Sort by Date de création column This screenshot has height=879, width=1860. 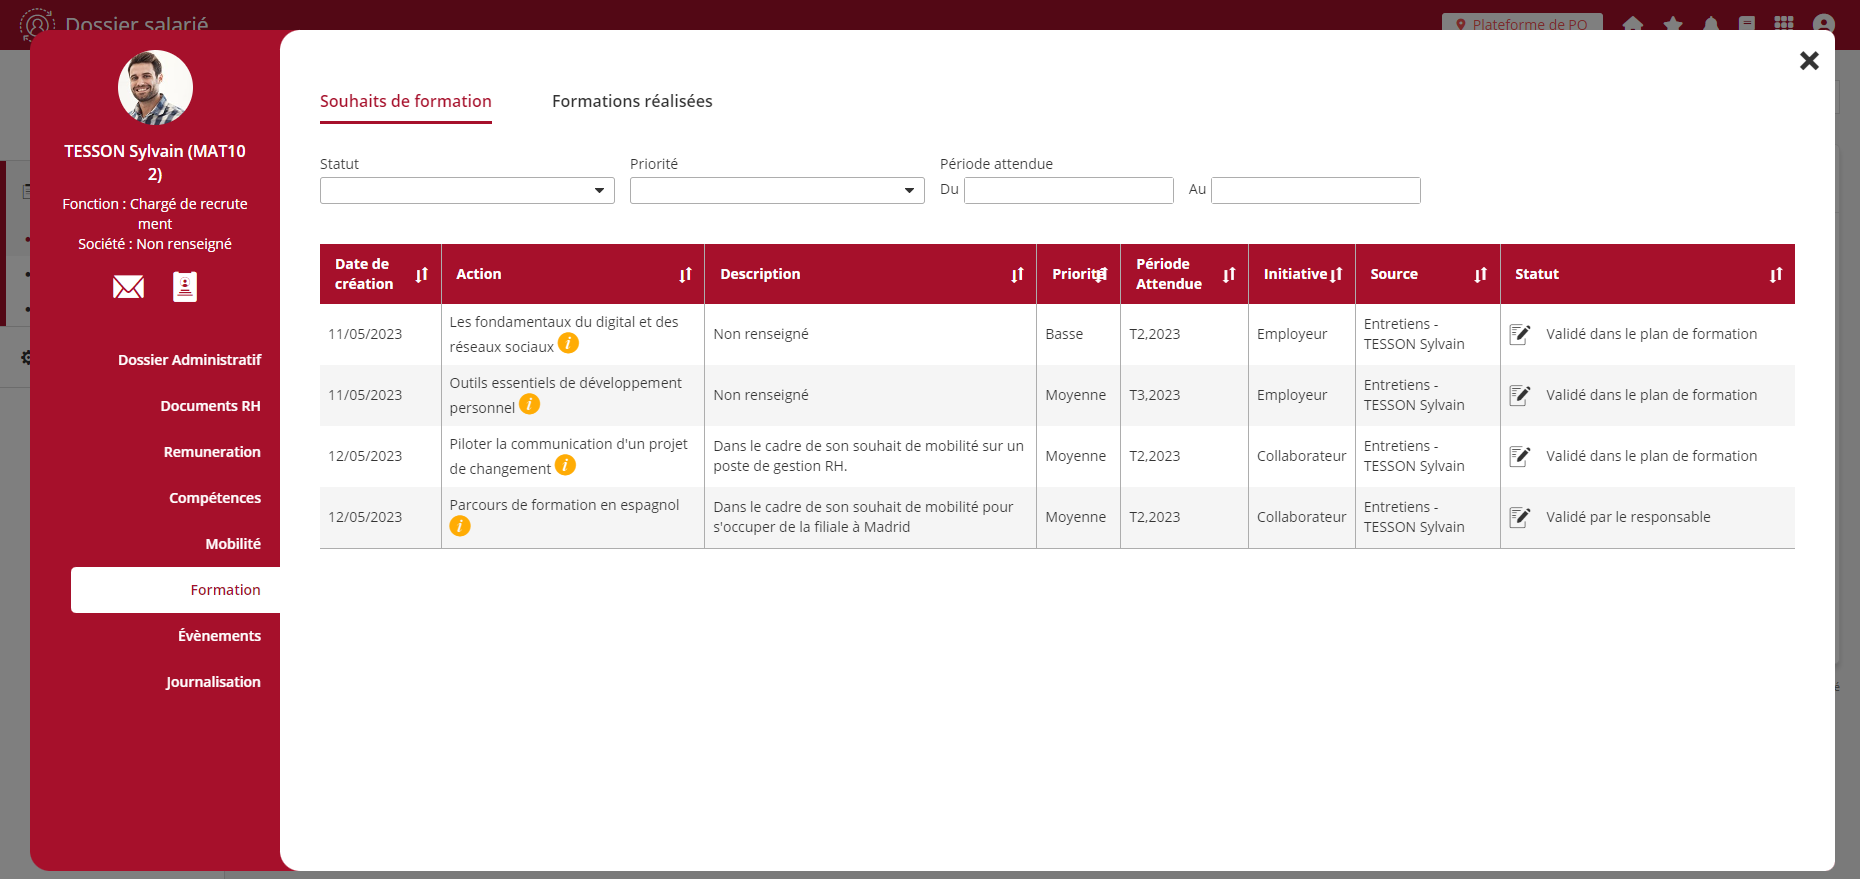point(421,275)
